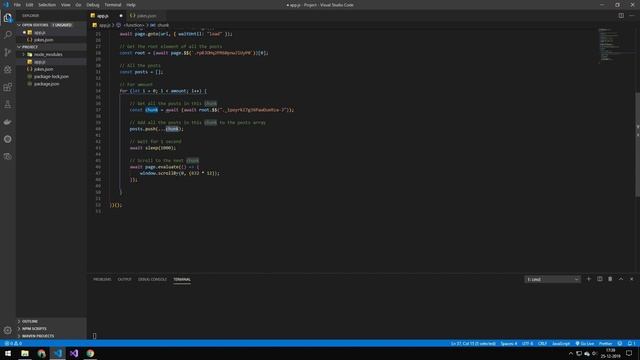The image size is (640, 360).
Task: Open the Go menu
Action: (x=78, y=5)
